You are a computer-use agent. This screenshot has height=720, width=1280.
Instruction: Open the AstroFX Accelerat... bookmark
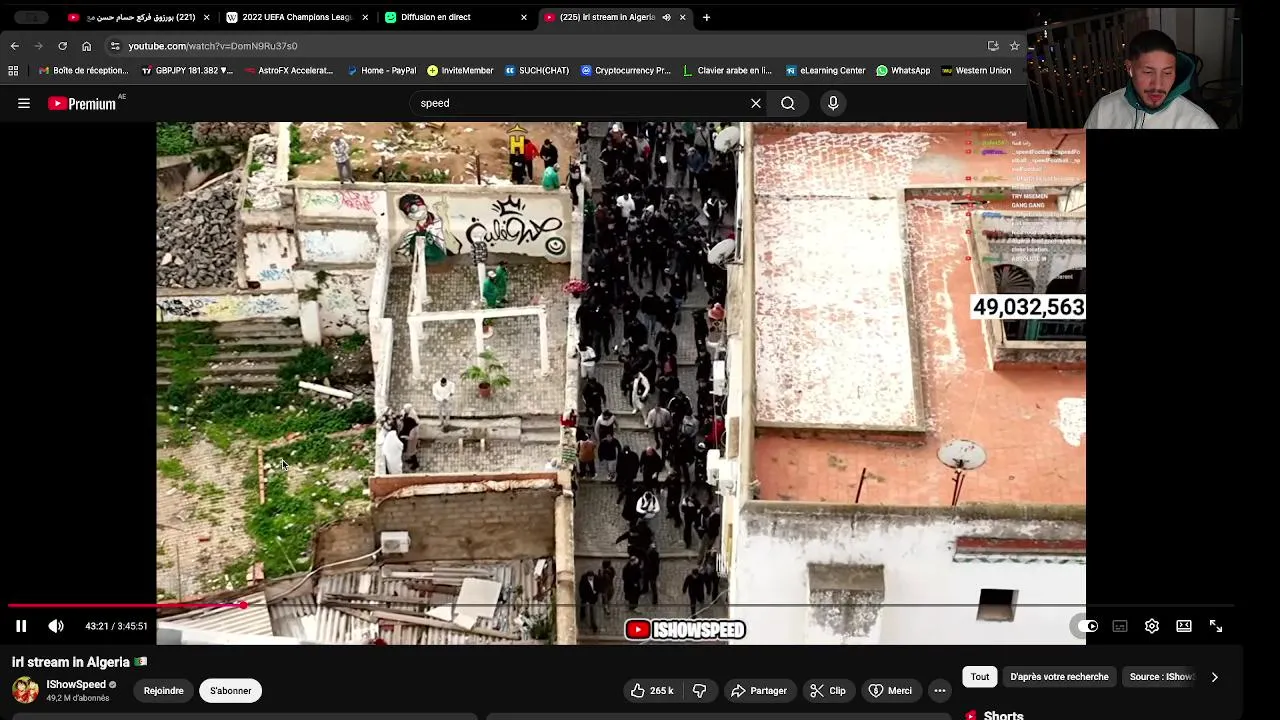coord(288,71)
